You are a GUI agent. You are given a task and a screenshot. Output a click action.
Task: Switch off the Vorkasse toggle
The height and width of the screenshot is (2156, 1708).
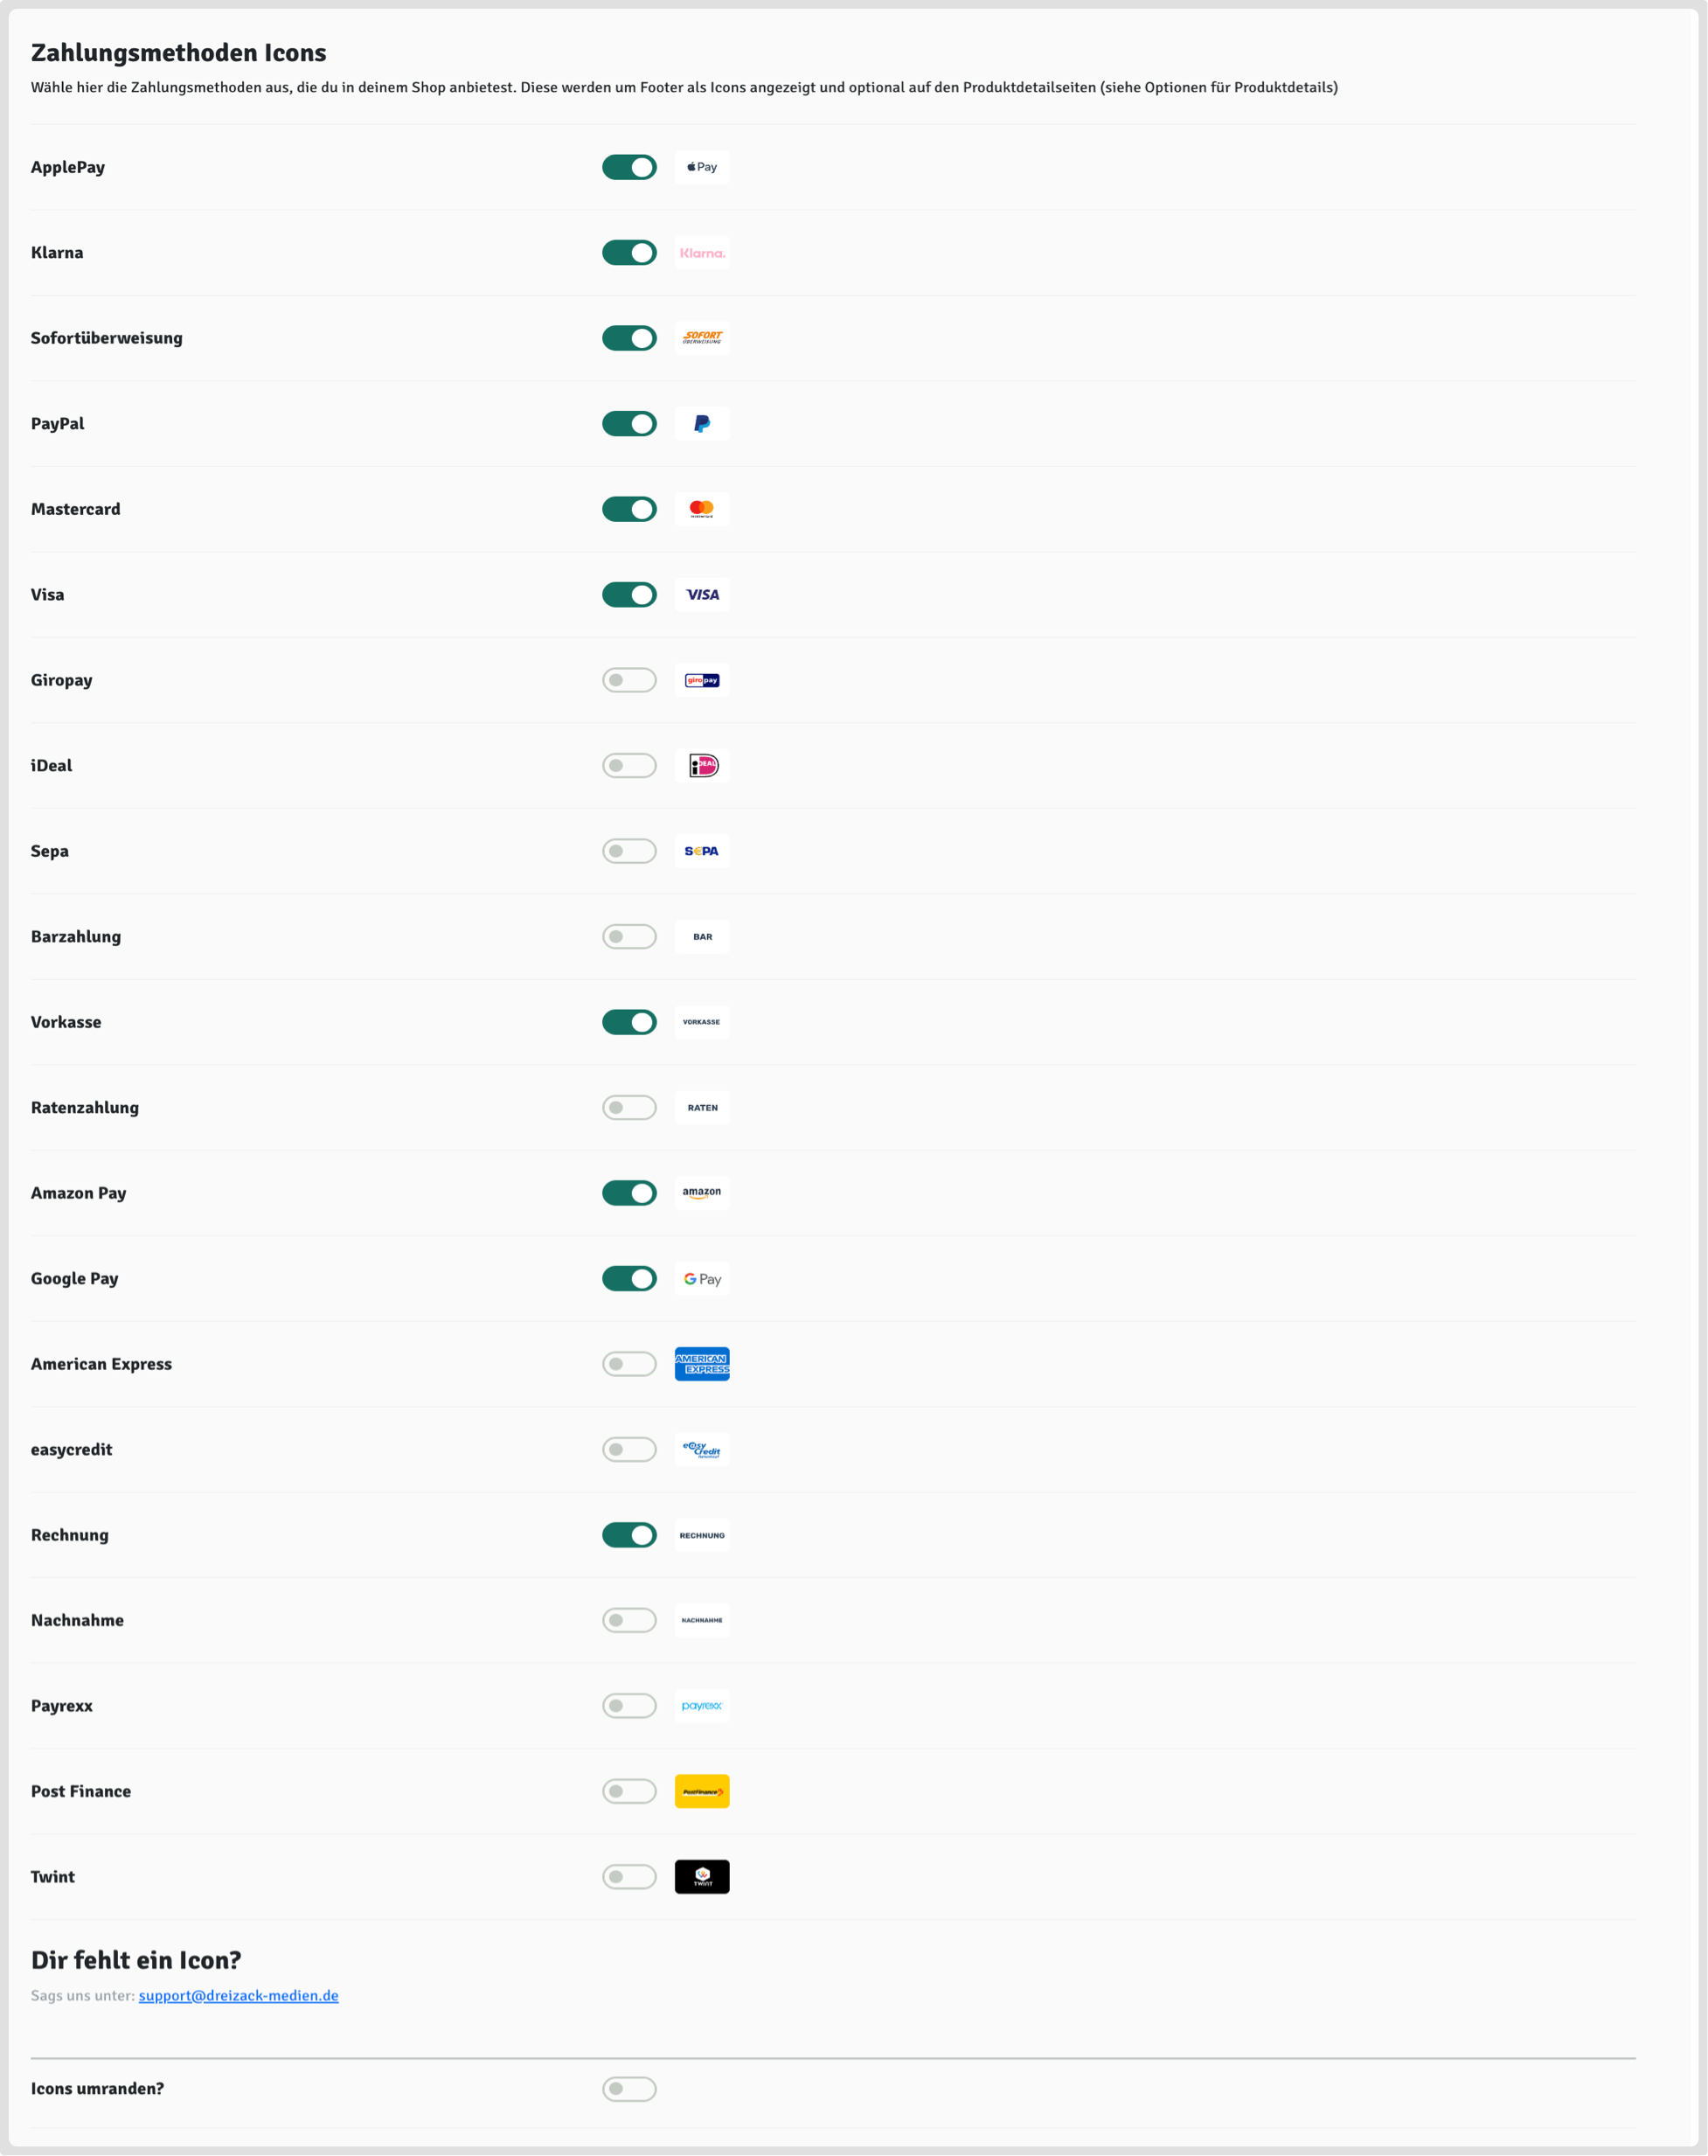click(x=629, y=1022)
